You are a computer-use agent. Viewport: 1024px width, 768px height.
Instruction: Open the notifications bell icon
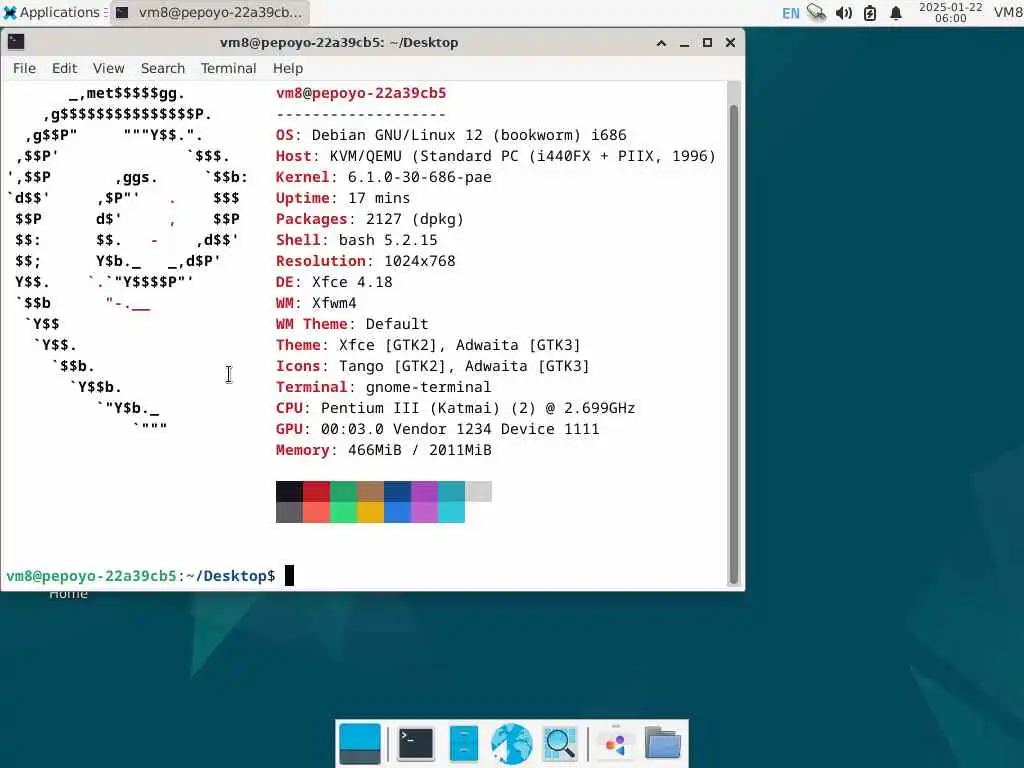pos(896,13)
